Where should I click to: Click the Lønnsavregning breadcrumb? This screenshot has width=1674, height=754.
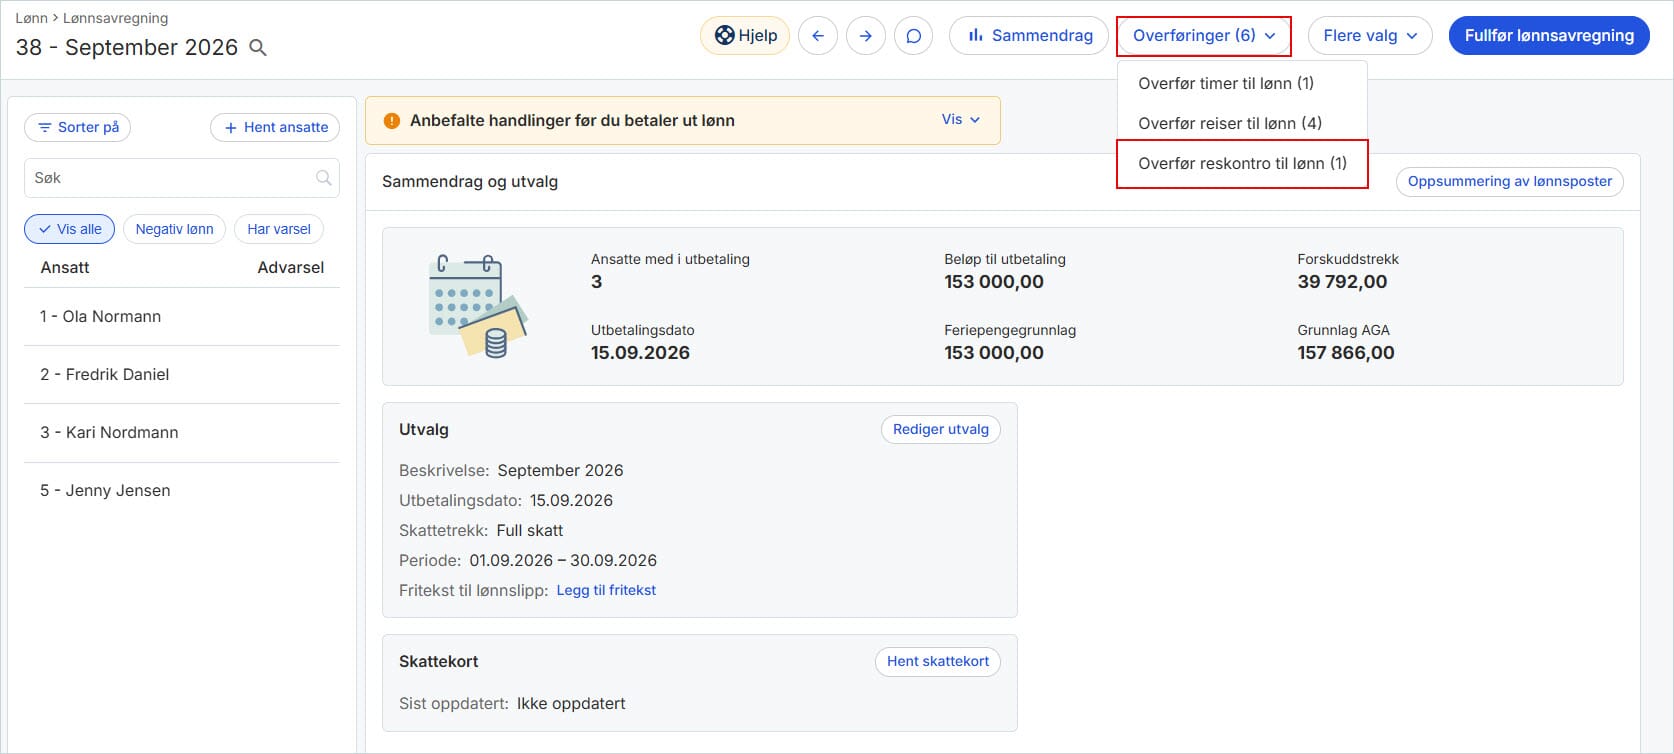pyautogui.click(x=115, y=18)
